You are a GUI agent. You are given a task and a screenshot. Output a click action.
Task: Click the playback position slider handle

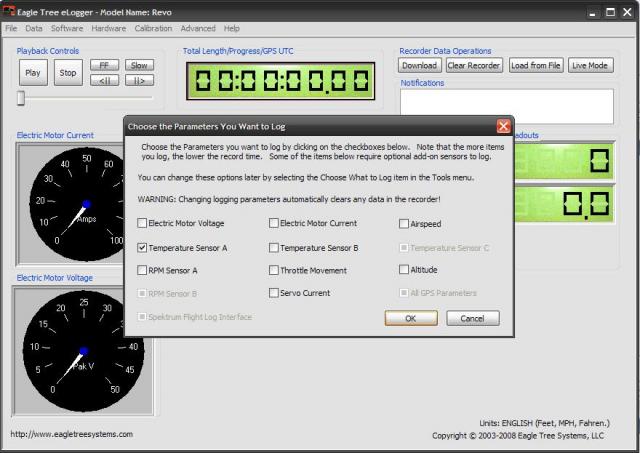point(20,97)
